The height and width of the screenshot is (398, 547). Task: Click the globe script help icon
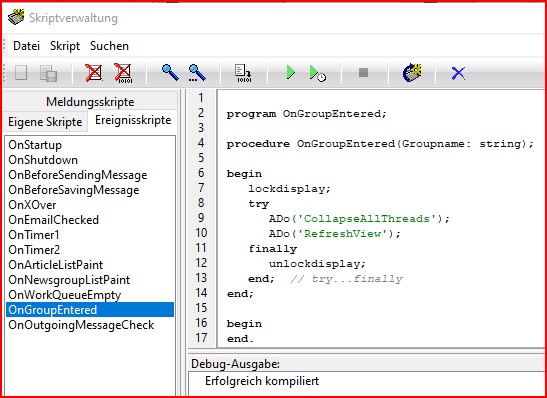click(412, 73)
